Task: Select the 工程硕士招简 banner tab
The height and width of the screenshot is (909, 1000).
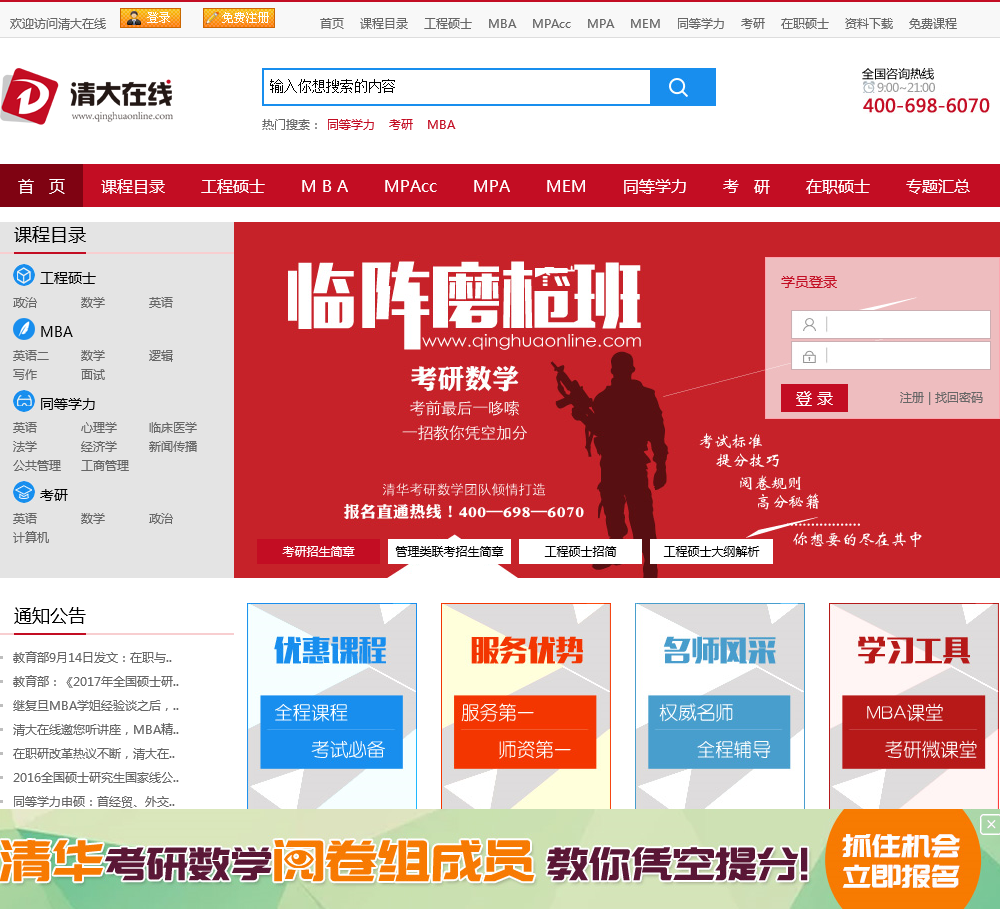Action: [x=580, y=551]
